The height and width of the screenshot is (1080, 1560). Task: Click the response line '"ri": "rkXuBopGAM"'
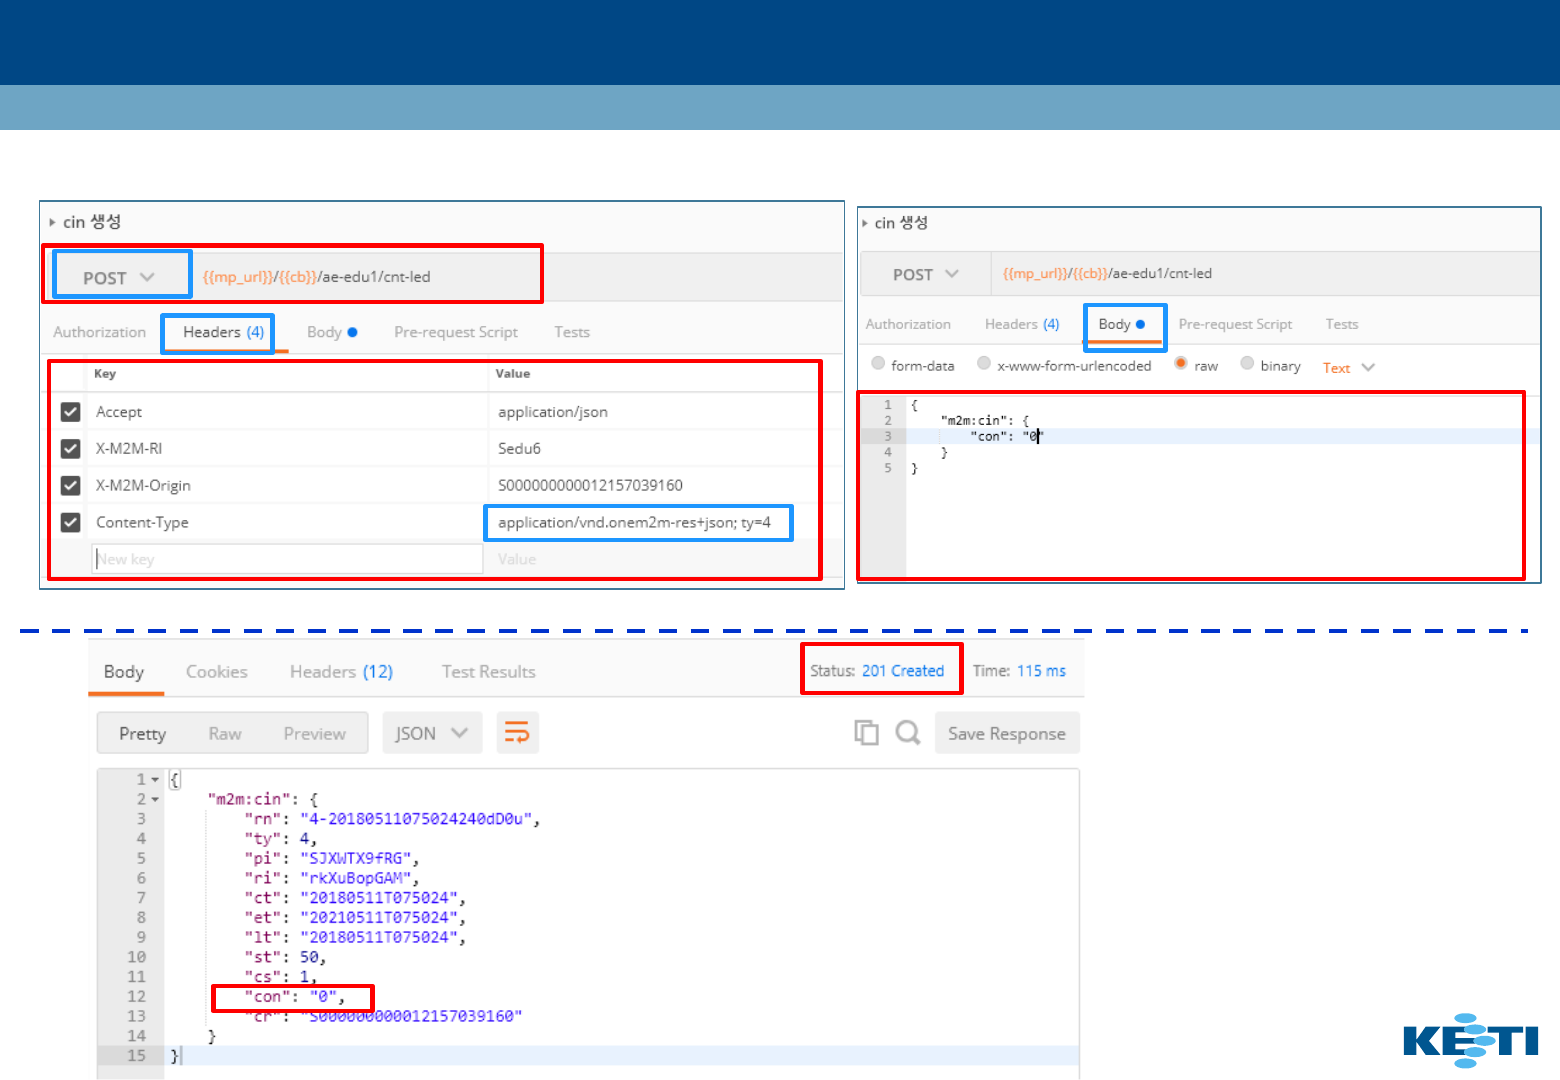(332, 878)
